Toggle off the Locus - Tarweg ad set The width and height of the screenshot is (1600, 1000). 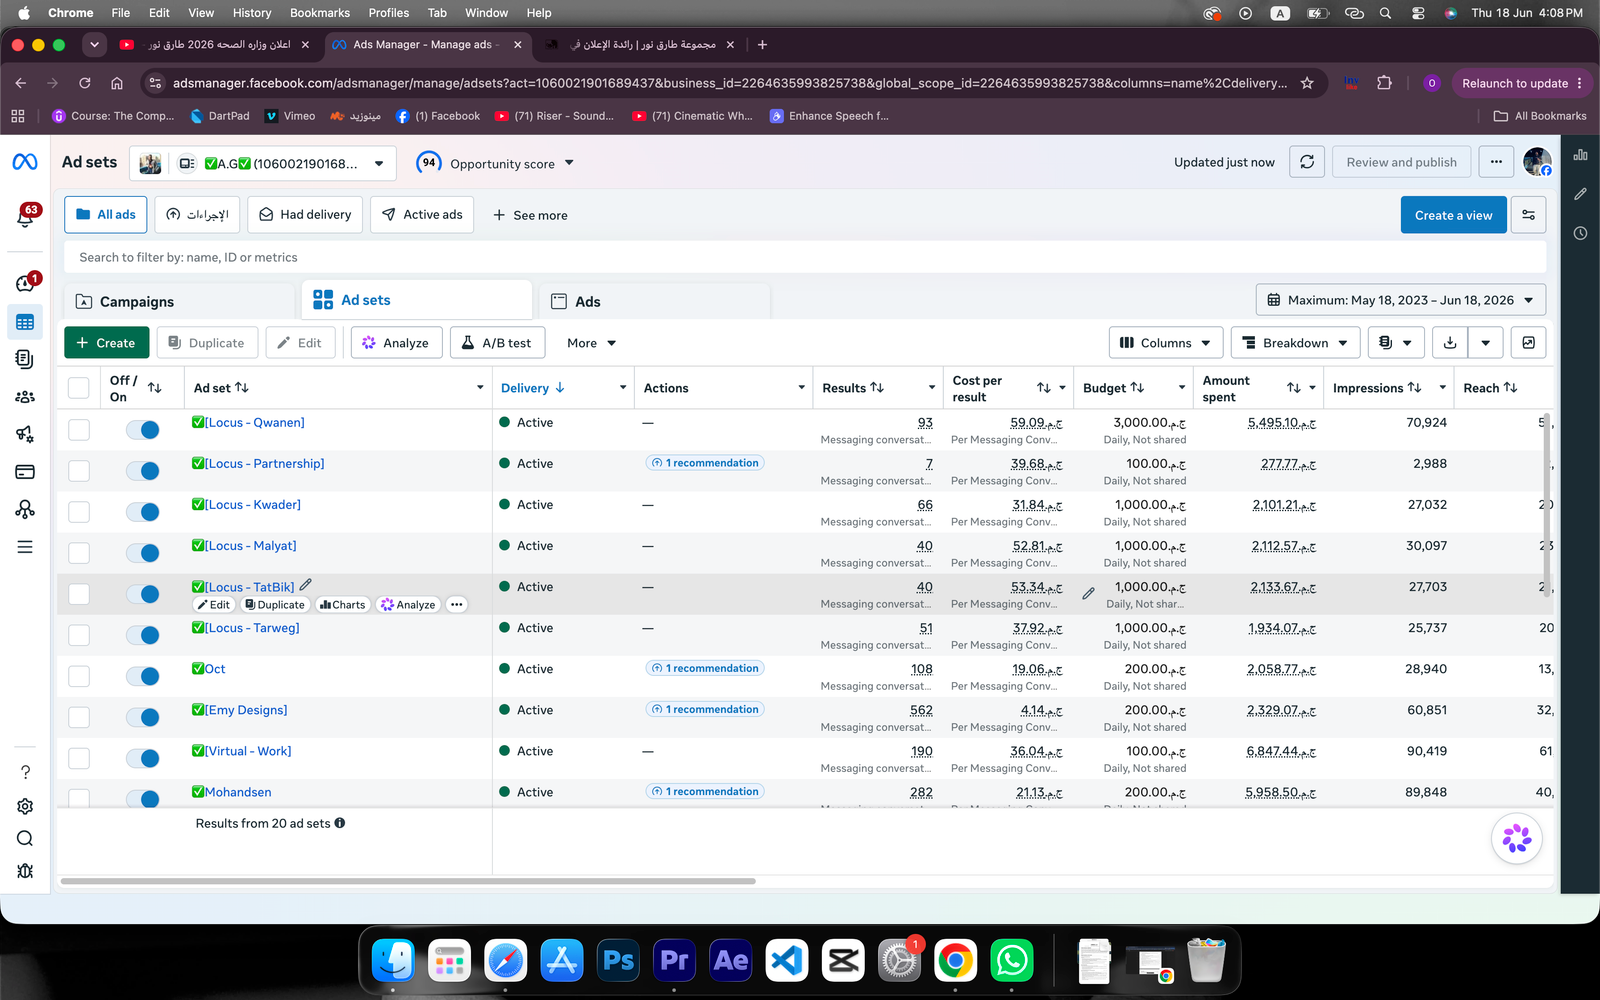coord(143,635)
